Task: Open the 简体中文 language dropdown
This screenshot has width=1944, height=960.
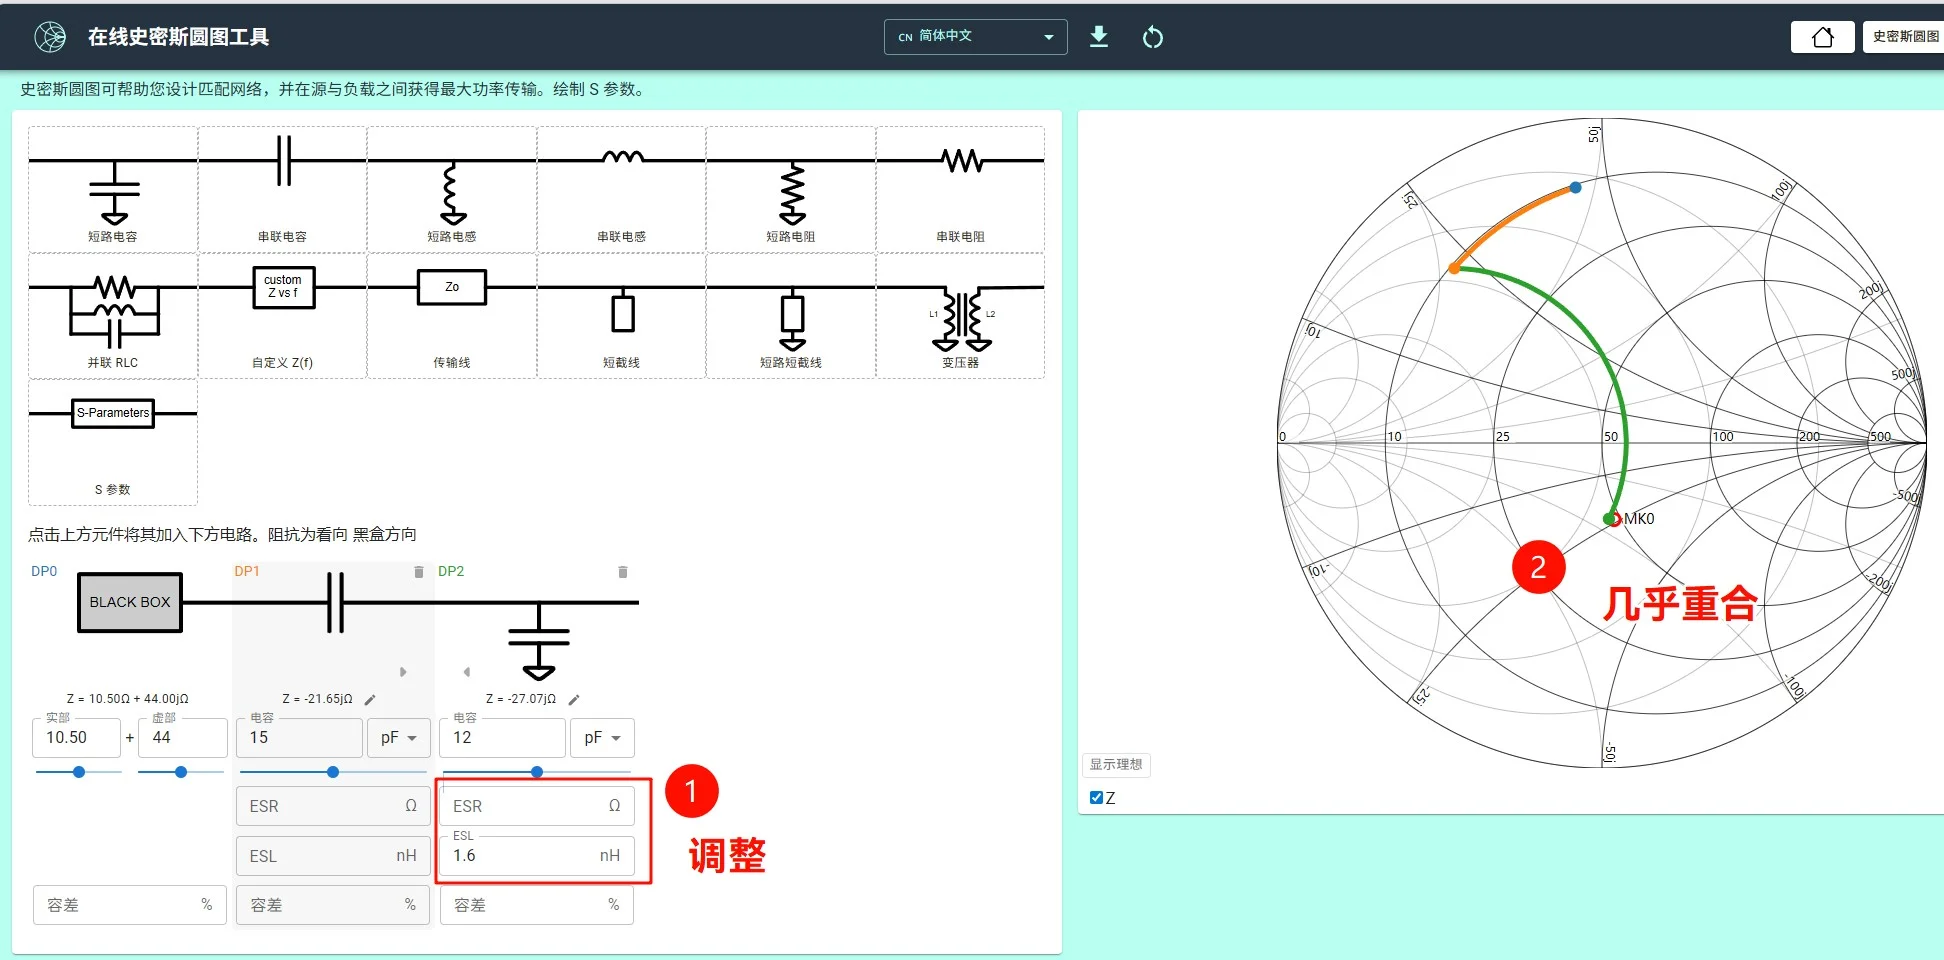Action: pyautogui.click(x=975, y=37)
